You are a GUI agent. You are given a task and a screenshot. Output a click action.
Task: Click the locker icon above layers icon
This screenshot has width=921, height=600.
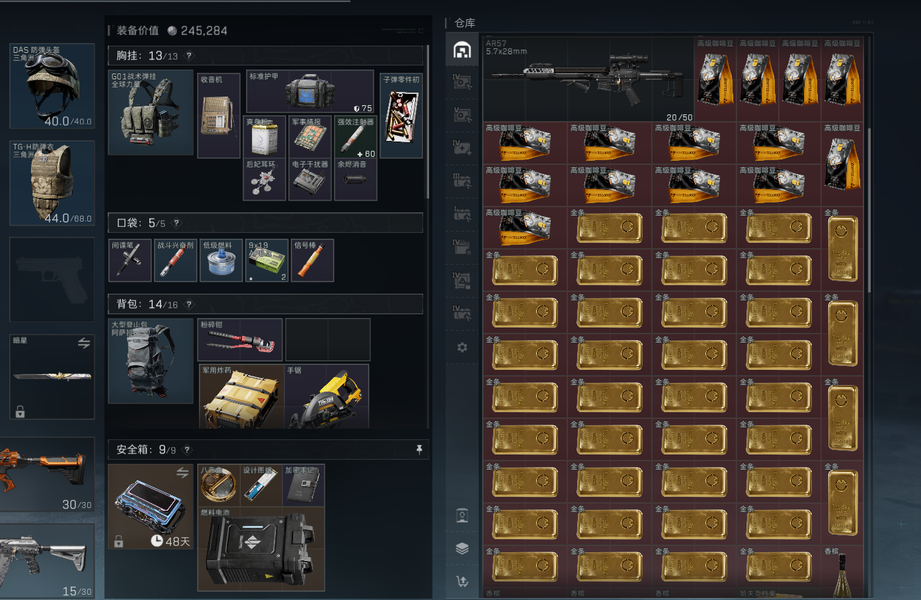pyautogui.click(x=462, y=515)
